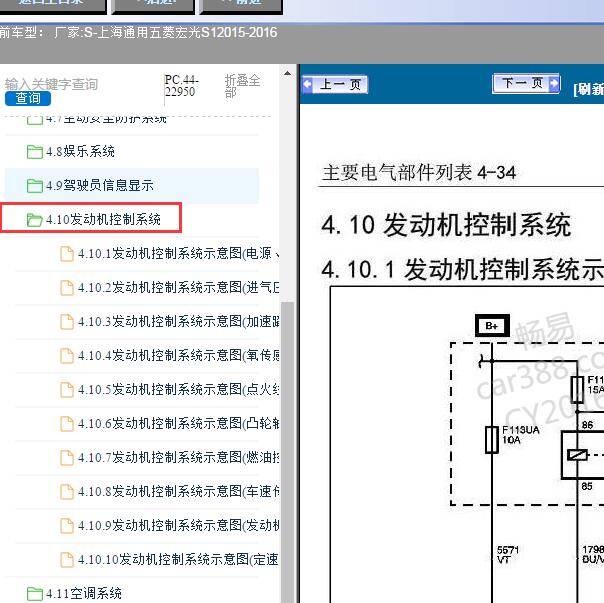Open 4.10.7发动机控制系统示意图(燃油 page

[x=179, y=457]
